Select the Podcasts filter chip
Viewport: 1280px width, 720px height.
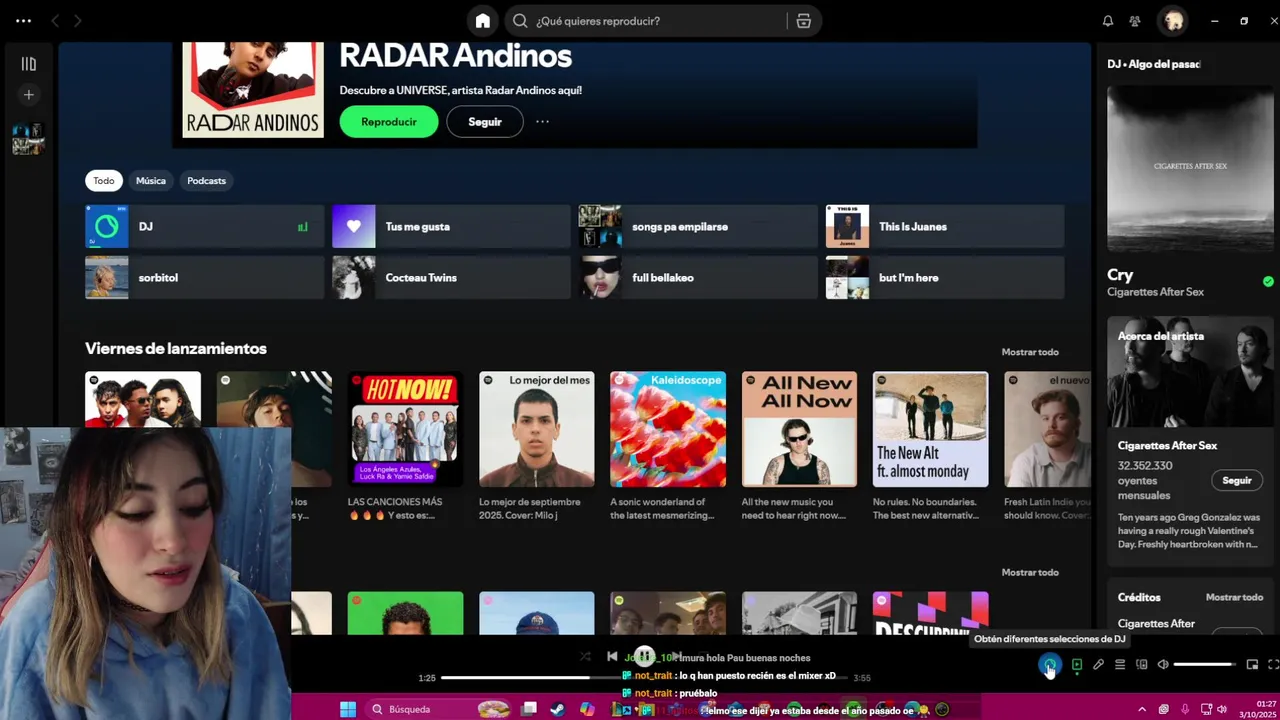[x=207, y=181]
